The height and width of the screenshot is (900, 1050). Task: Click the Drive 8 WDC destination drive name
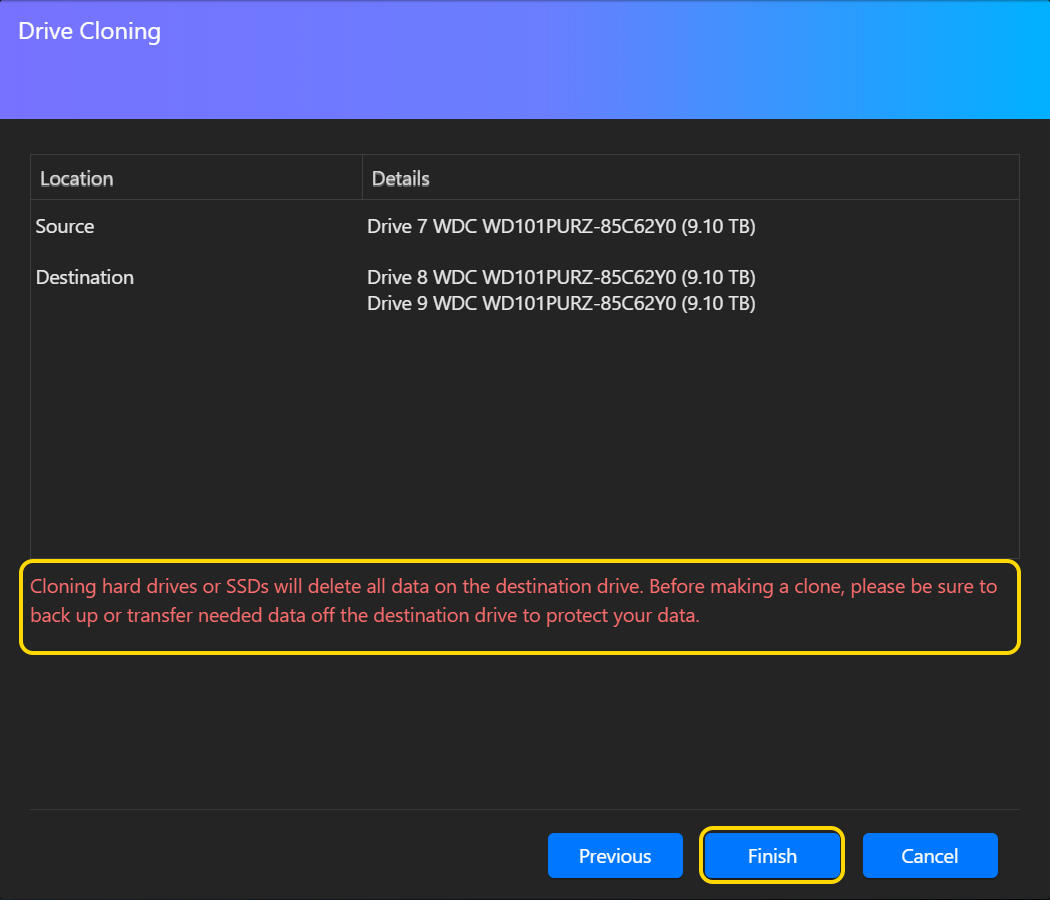click(x=521, y=277)
